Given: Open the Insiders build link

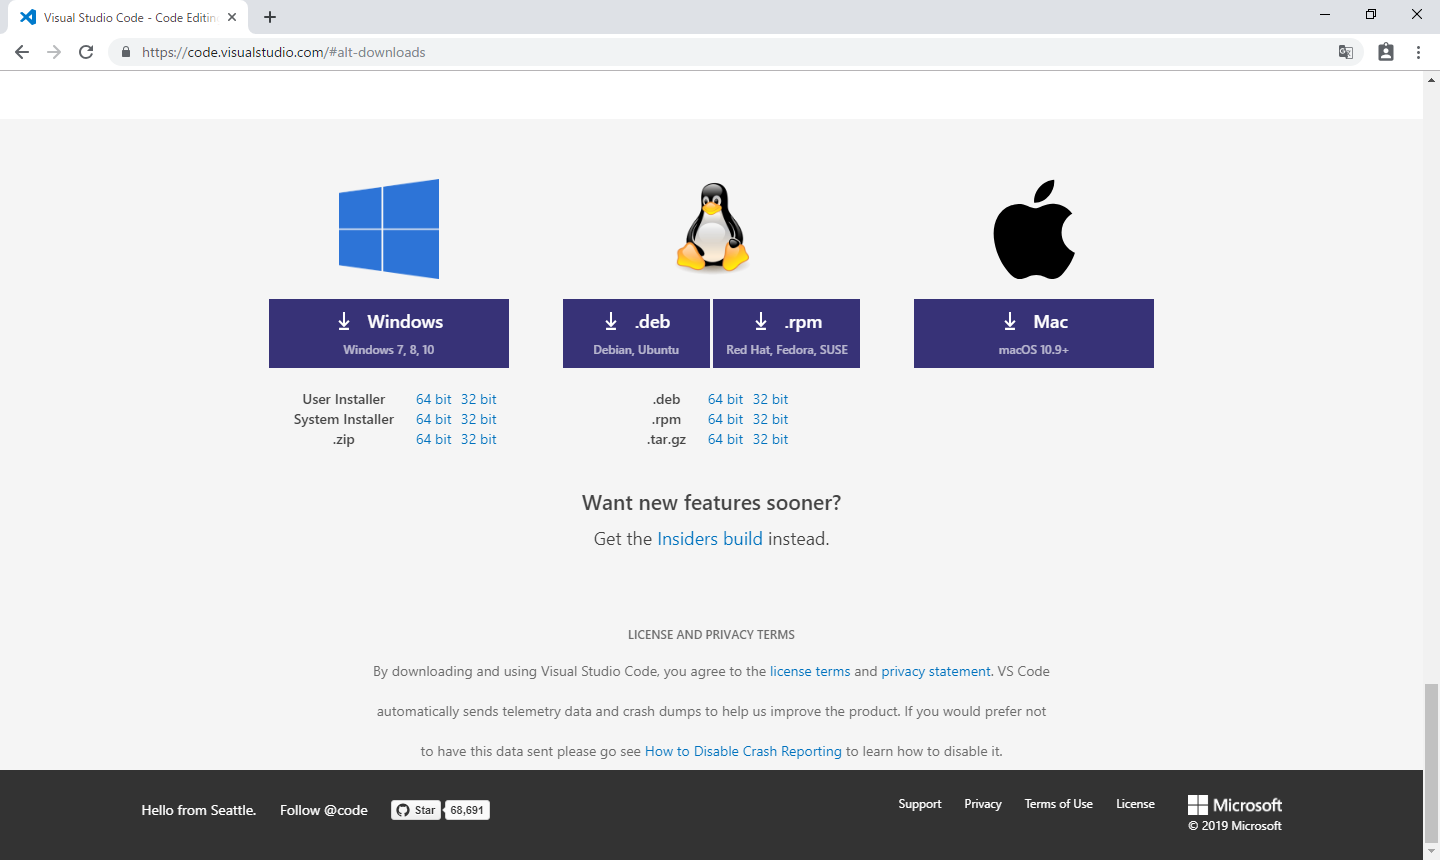Looking at the screenshot, I should coord(710,539).
